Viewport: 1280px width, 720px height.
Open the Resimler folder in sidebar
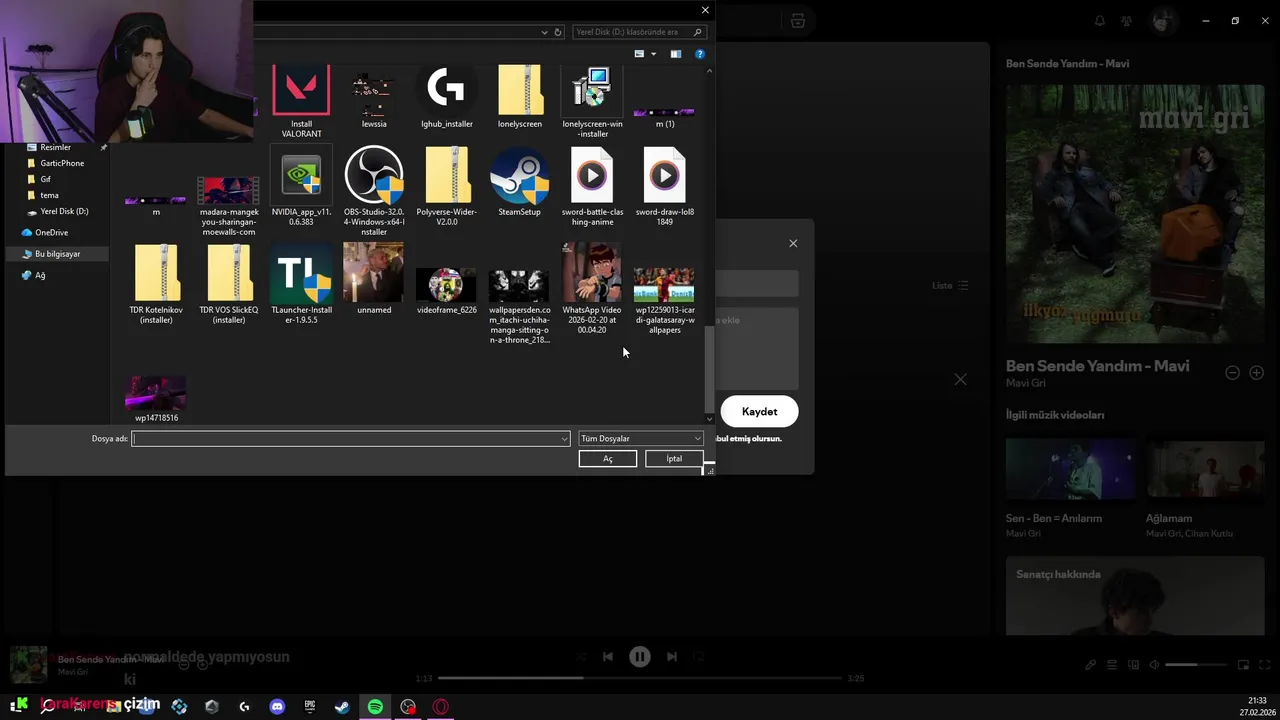point(55,147)
